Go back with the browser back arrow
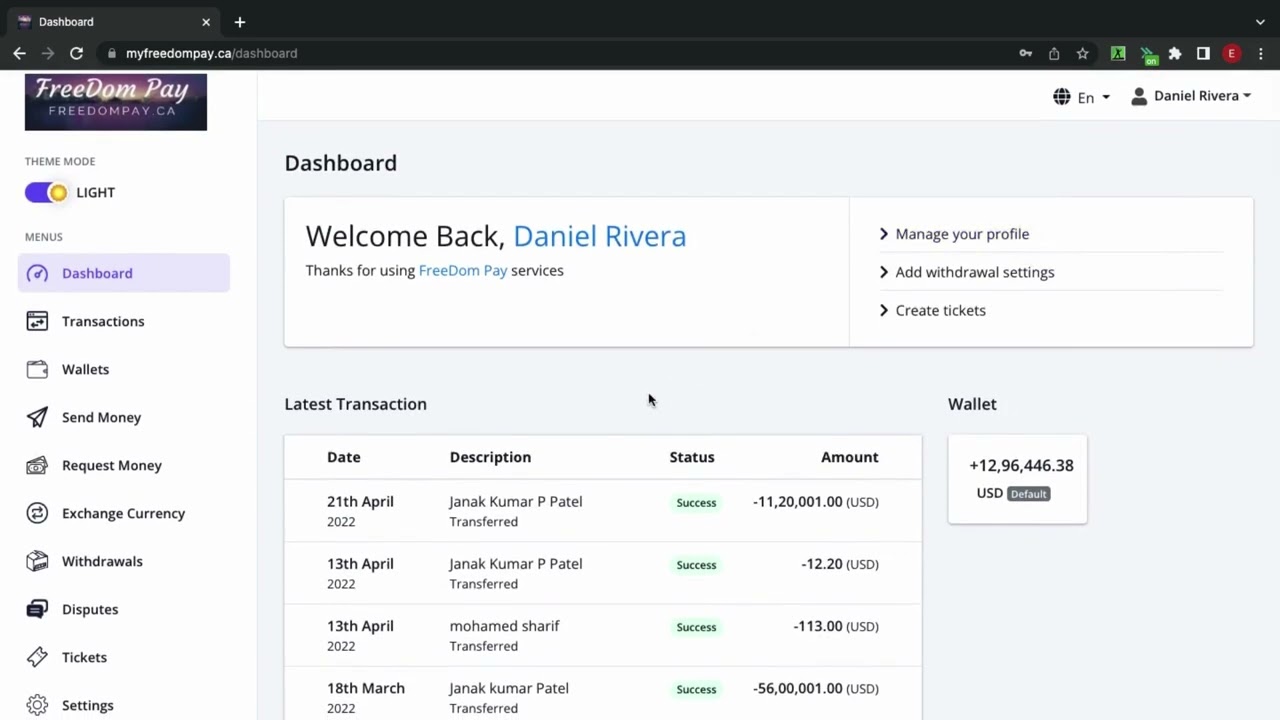The height and width of the screenshot is (720, 1280). (x=19, y=53)
